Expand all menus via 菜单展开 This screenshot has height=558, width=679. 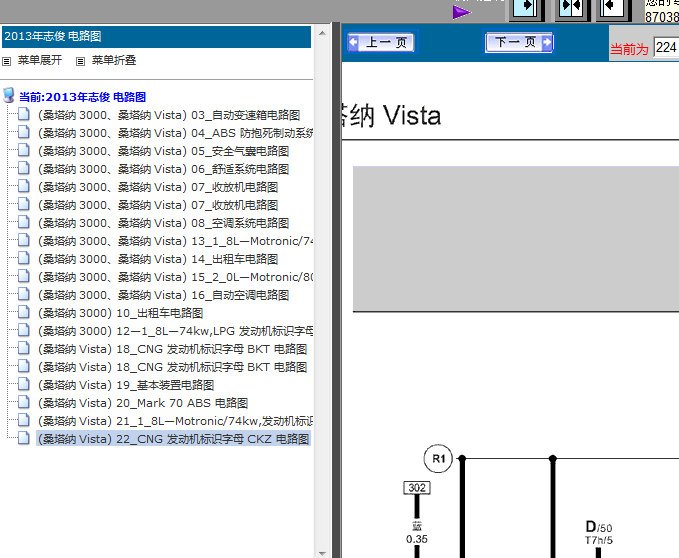40,60
